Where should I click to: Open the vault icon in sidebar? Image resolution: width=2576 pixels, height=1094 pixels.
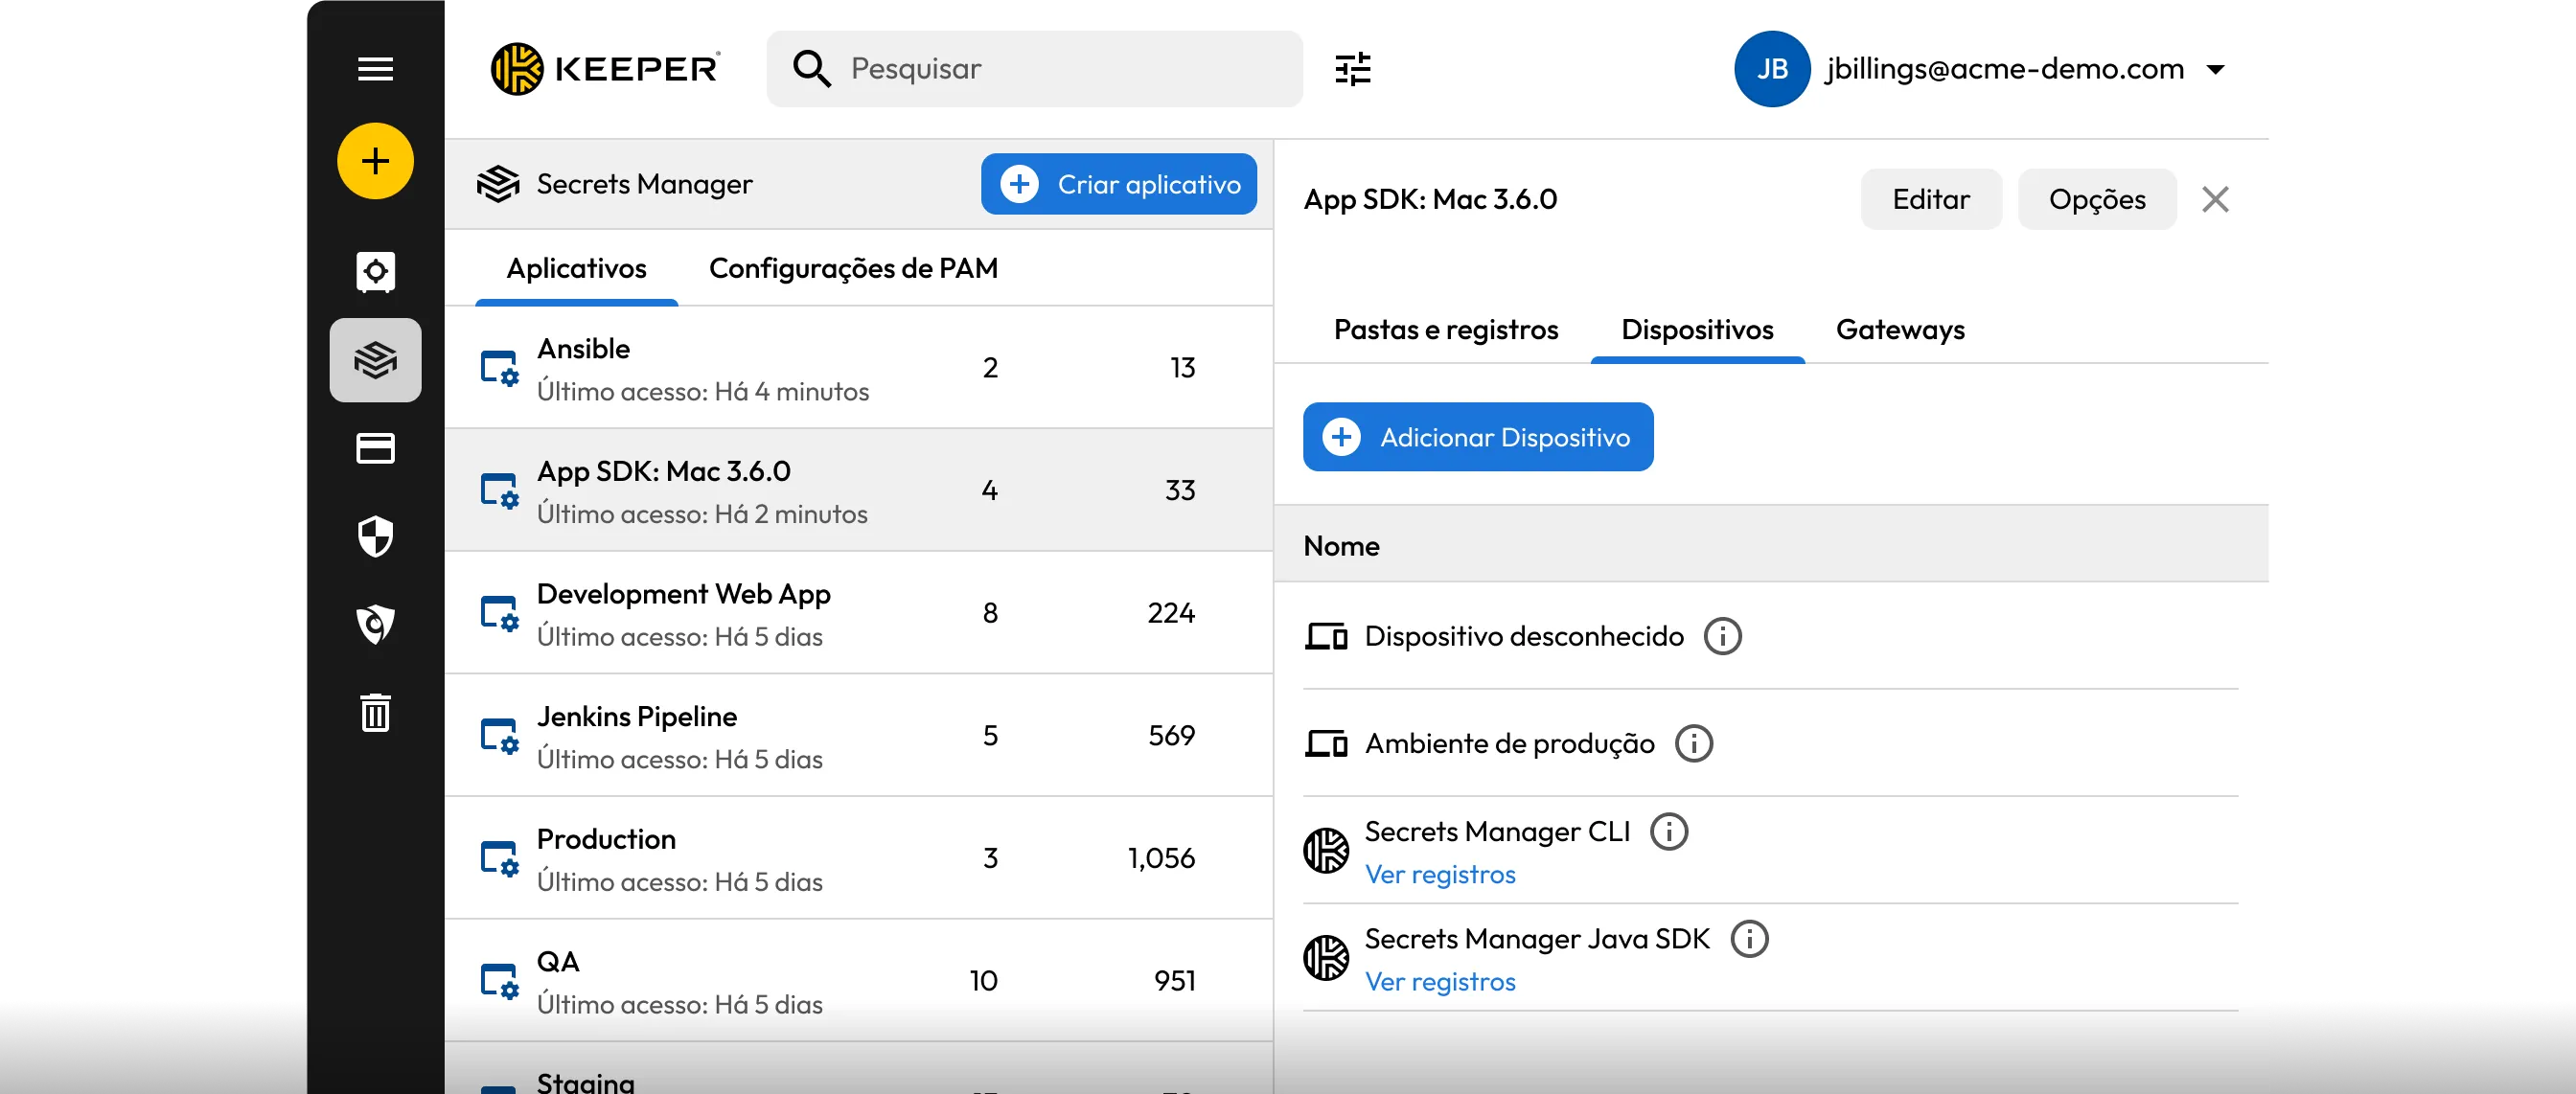pos(375,271)
